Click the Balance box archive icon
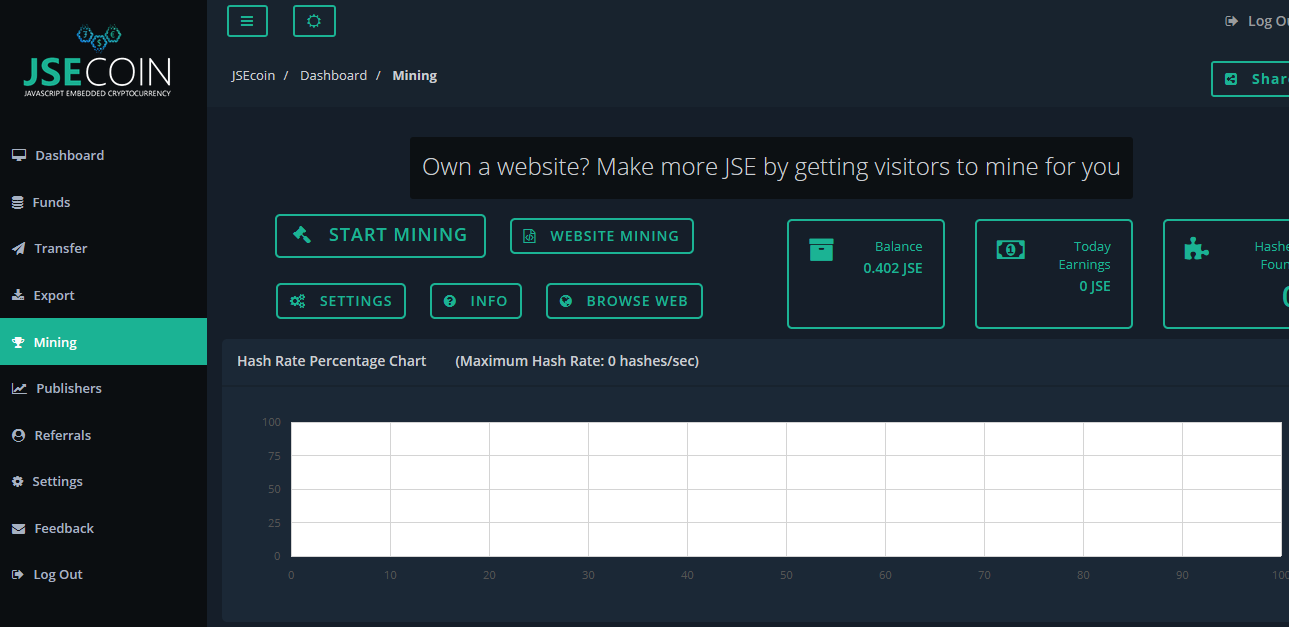 (821, 249)
